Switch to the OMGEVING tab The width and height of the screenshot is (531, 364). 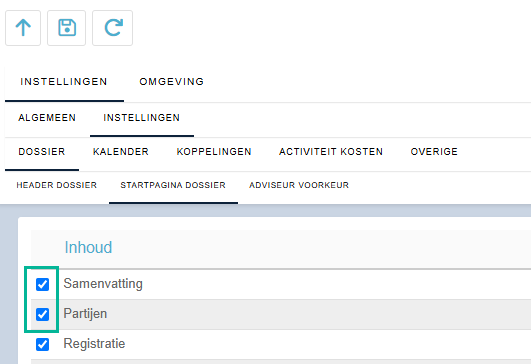[172, 82]
